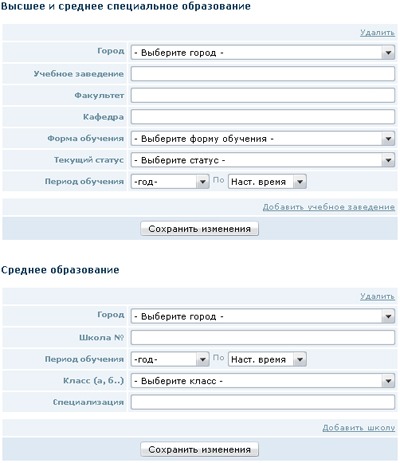Focus the Факультет text field

(x=263, y=95)
